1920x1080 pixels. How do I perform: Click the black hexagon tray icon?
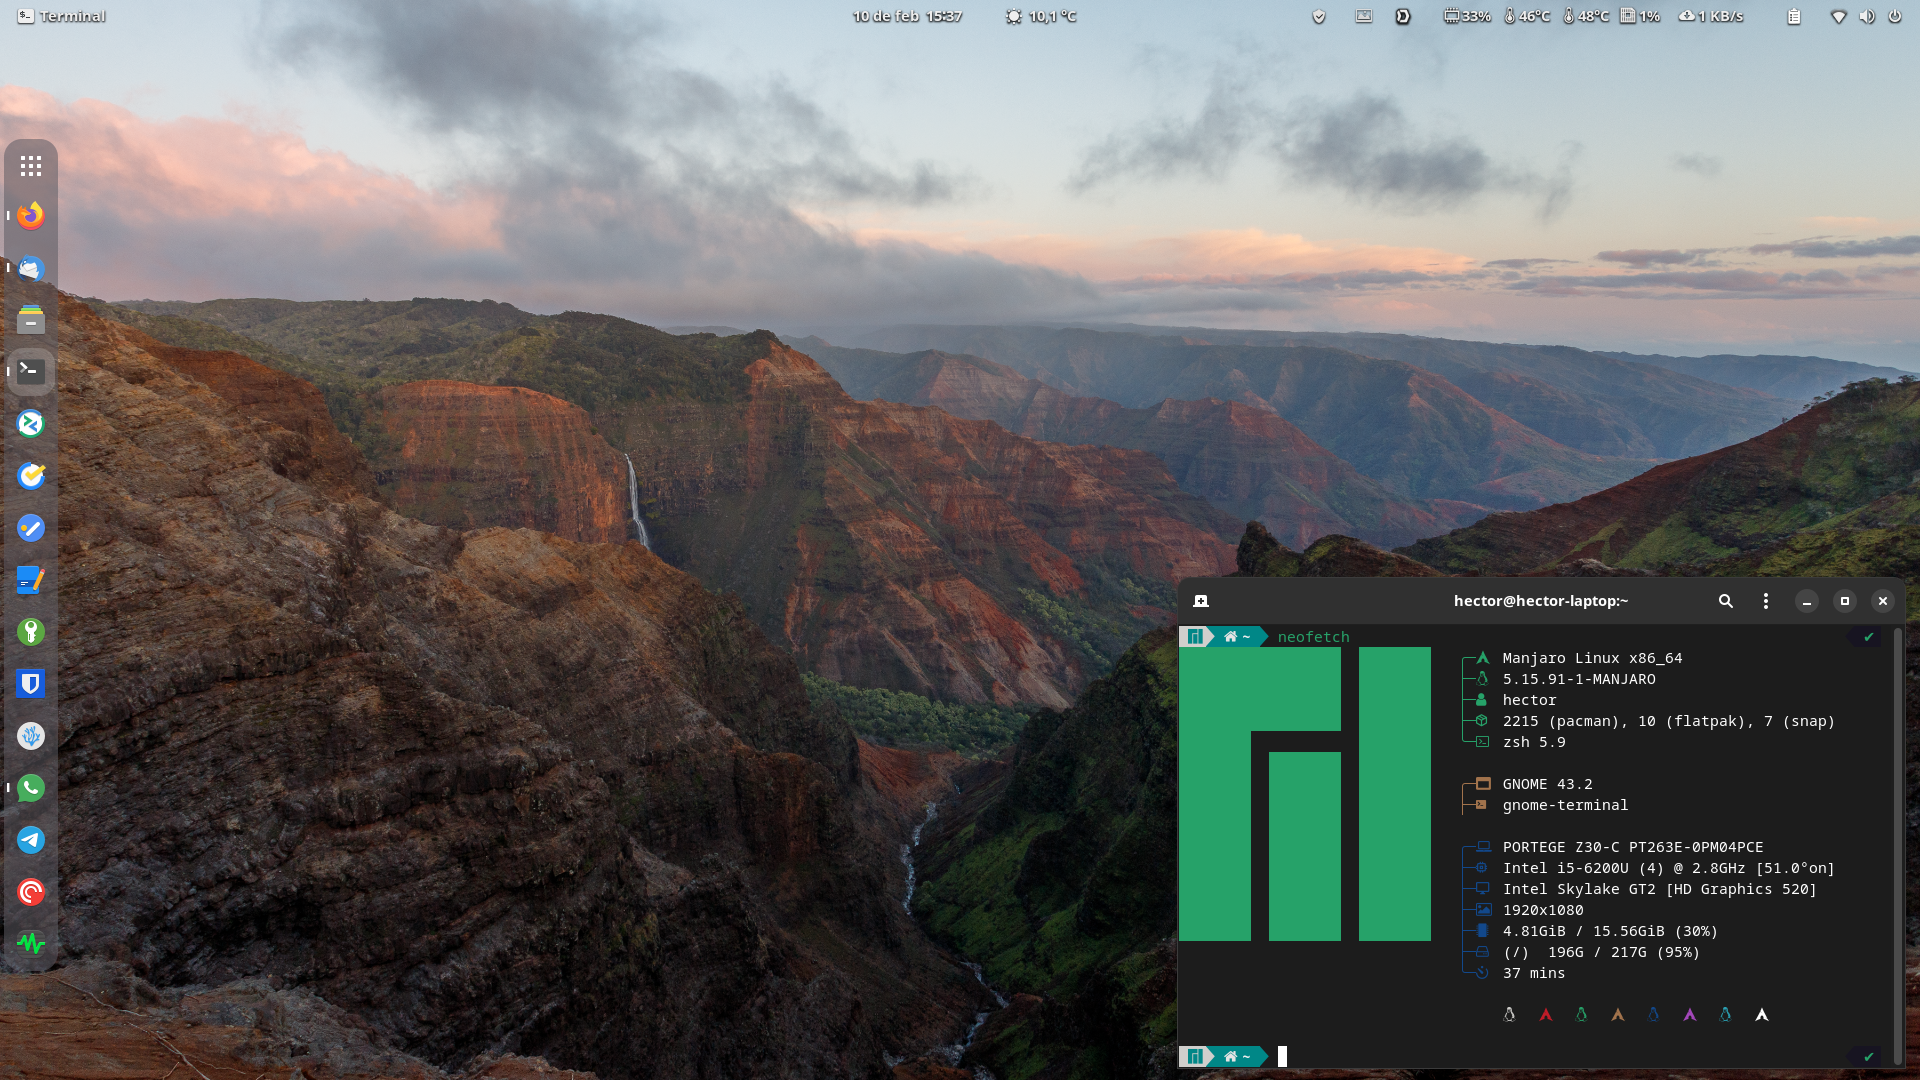pyautogui.click(x=1403, y=16)
